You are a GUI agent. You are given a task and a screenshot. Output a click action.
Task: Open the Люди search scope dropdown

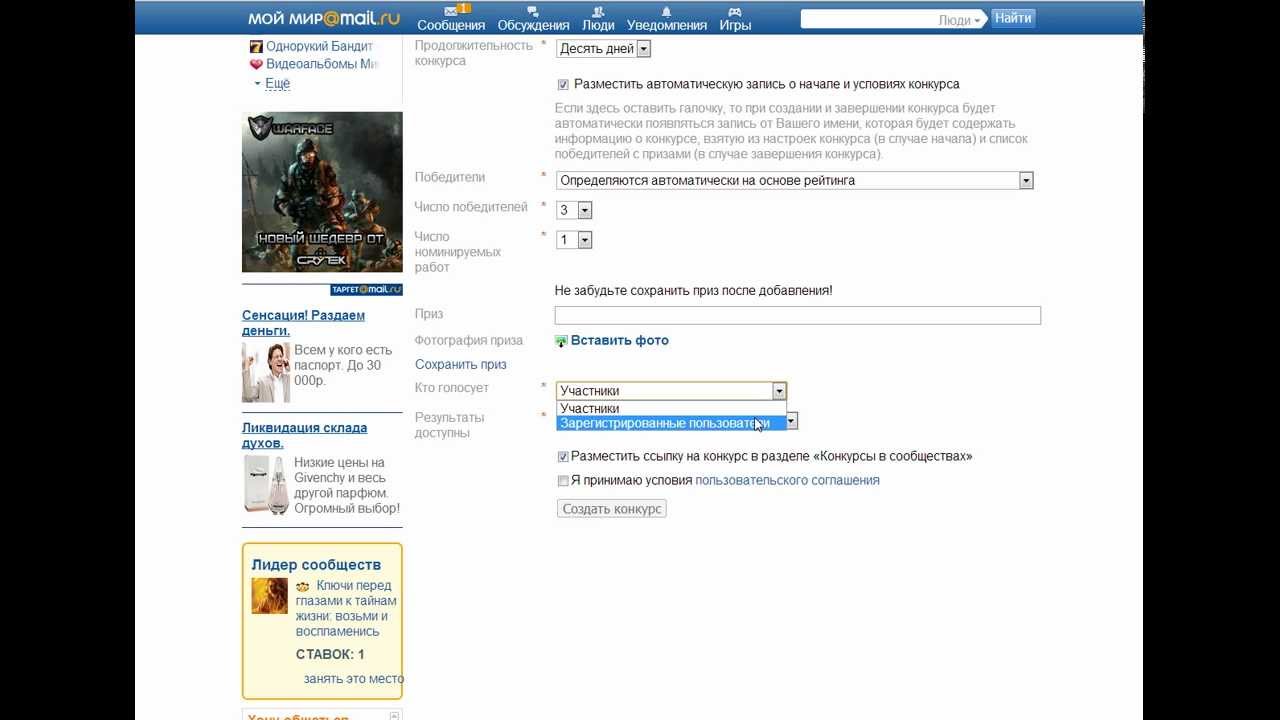tap(960, 20)
